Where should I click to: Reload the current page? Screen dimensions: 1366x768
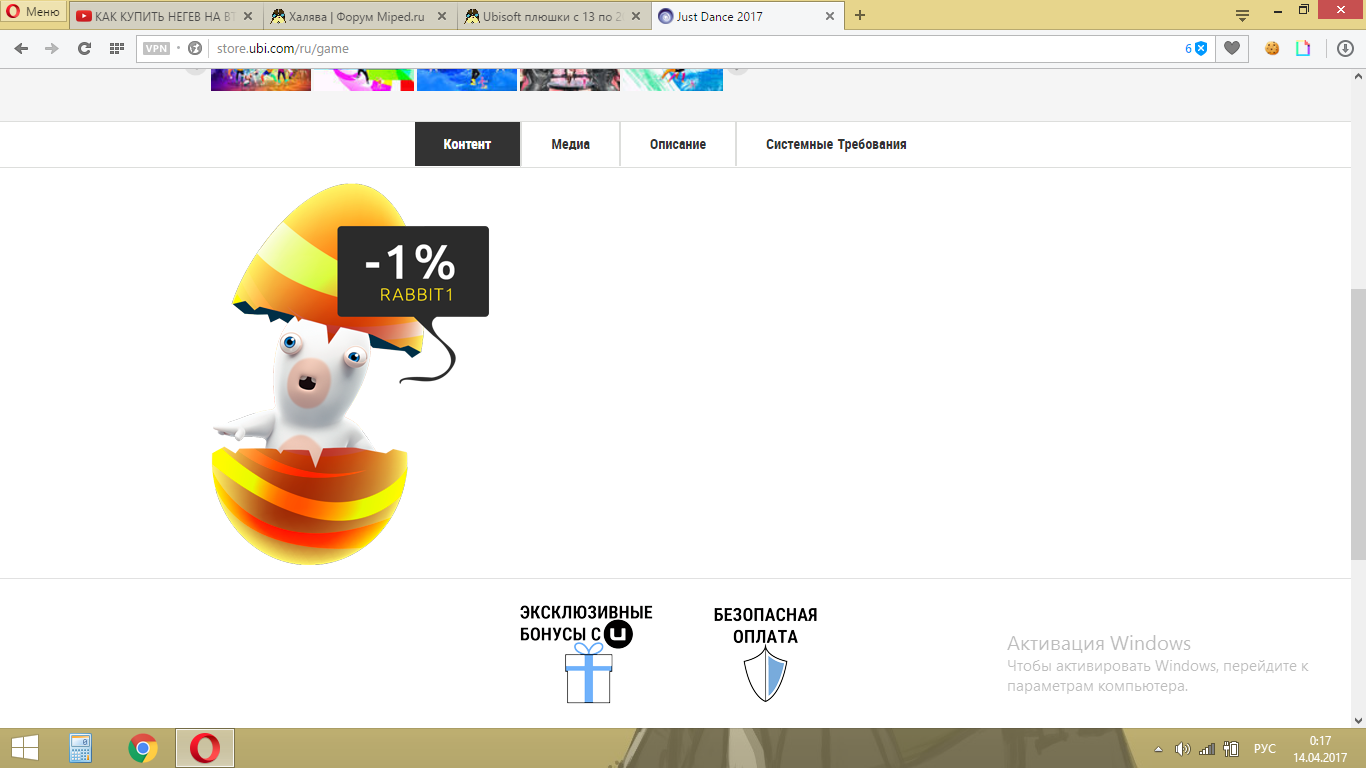tap(84, 48)
